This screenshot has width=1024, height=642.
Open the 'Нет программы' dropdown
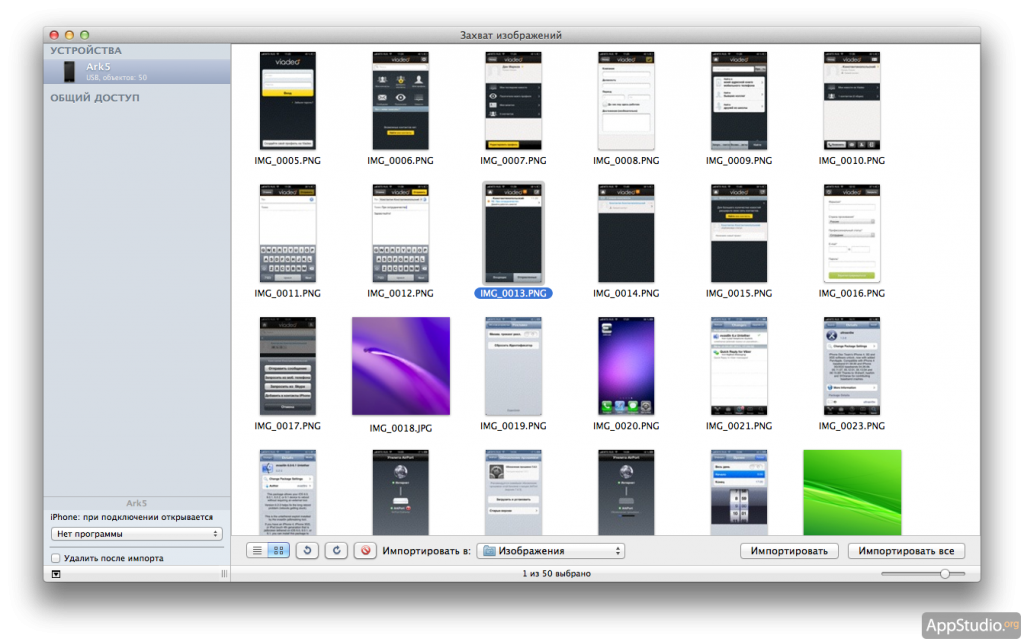pos(136,534)
